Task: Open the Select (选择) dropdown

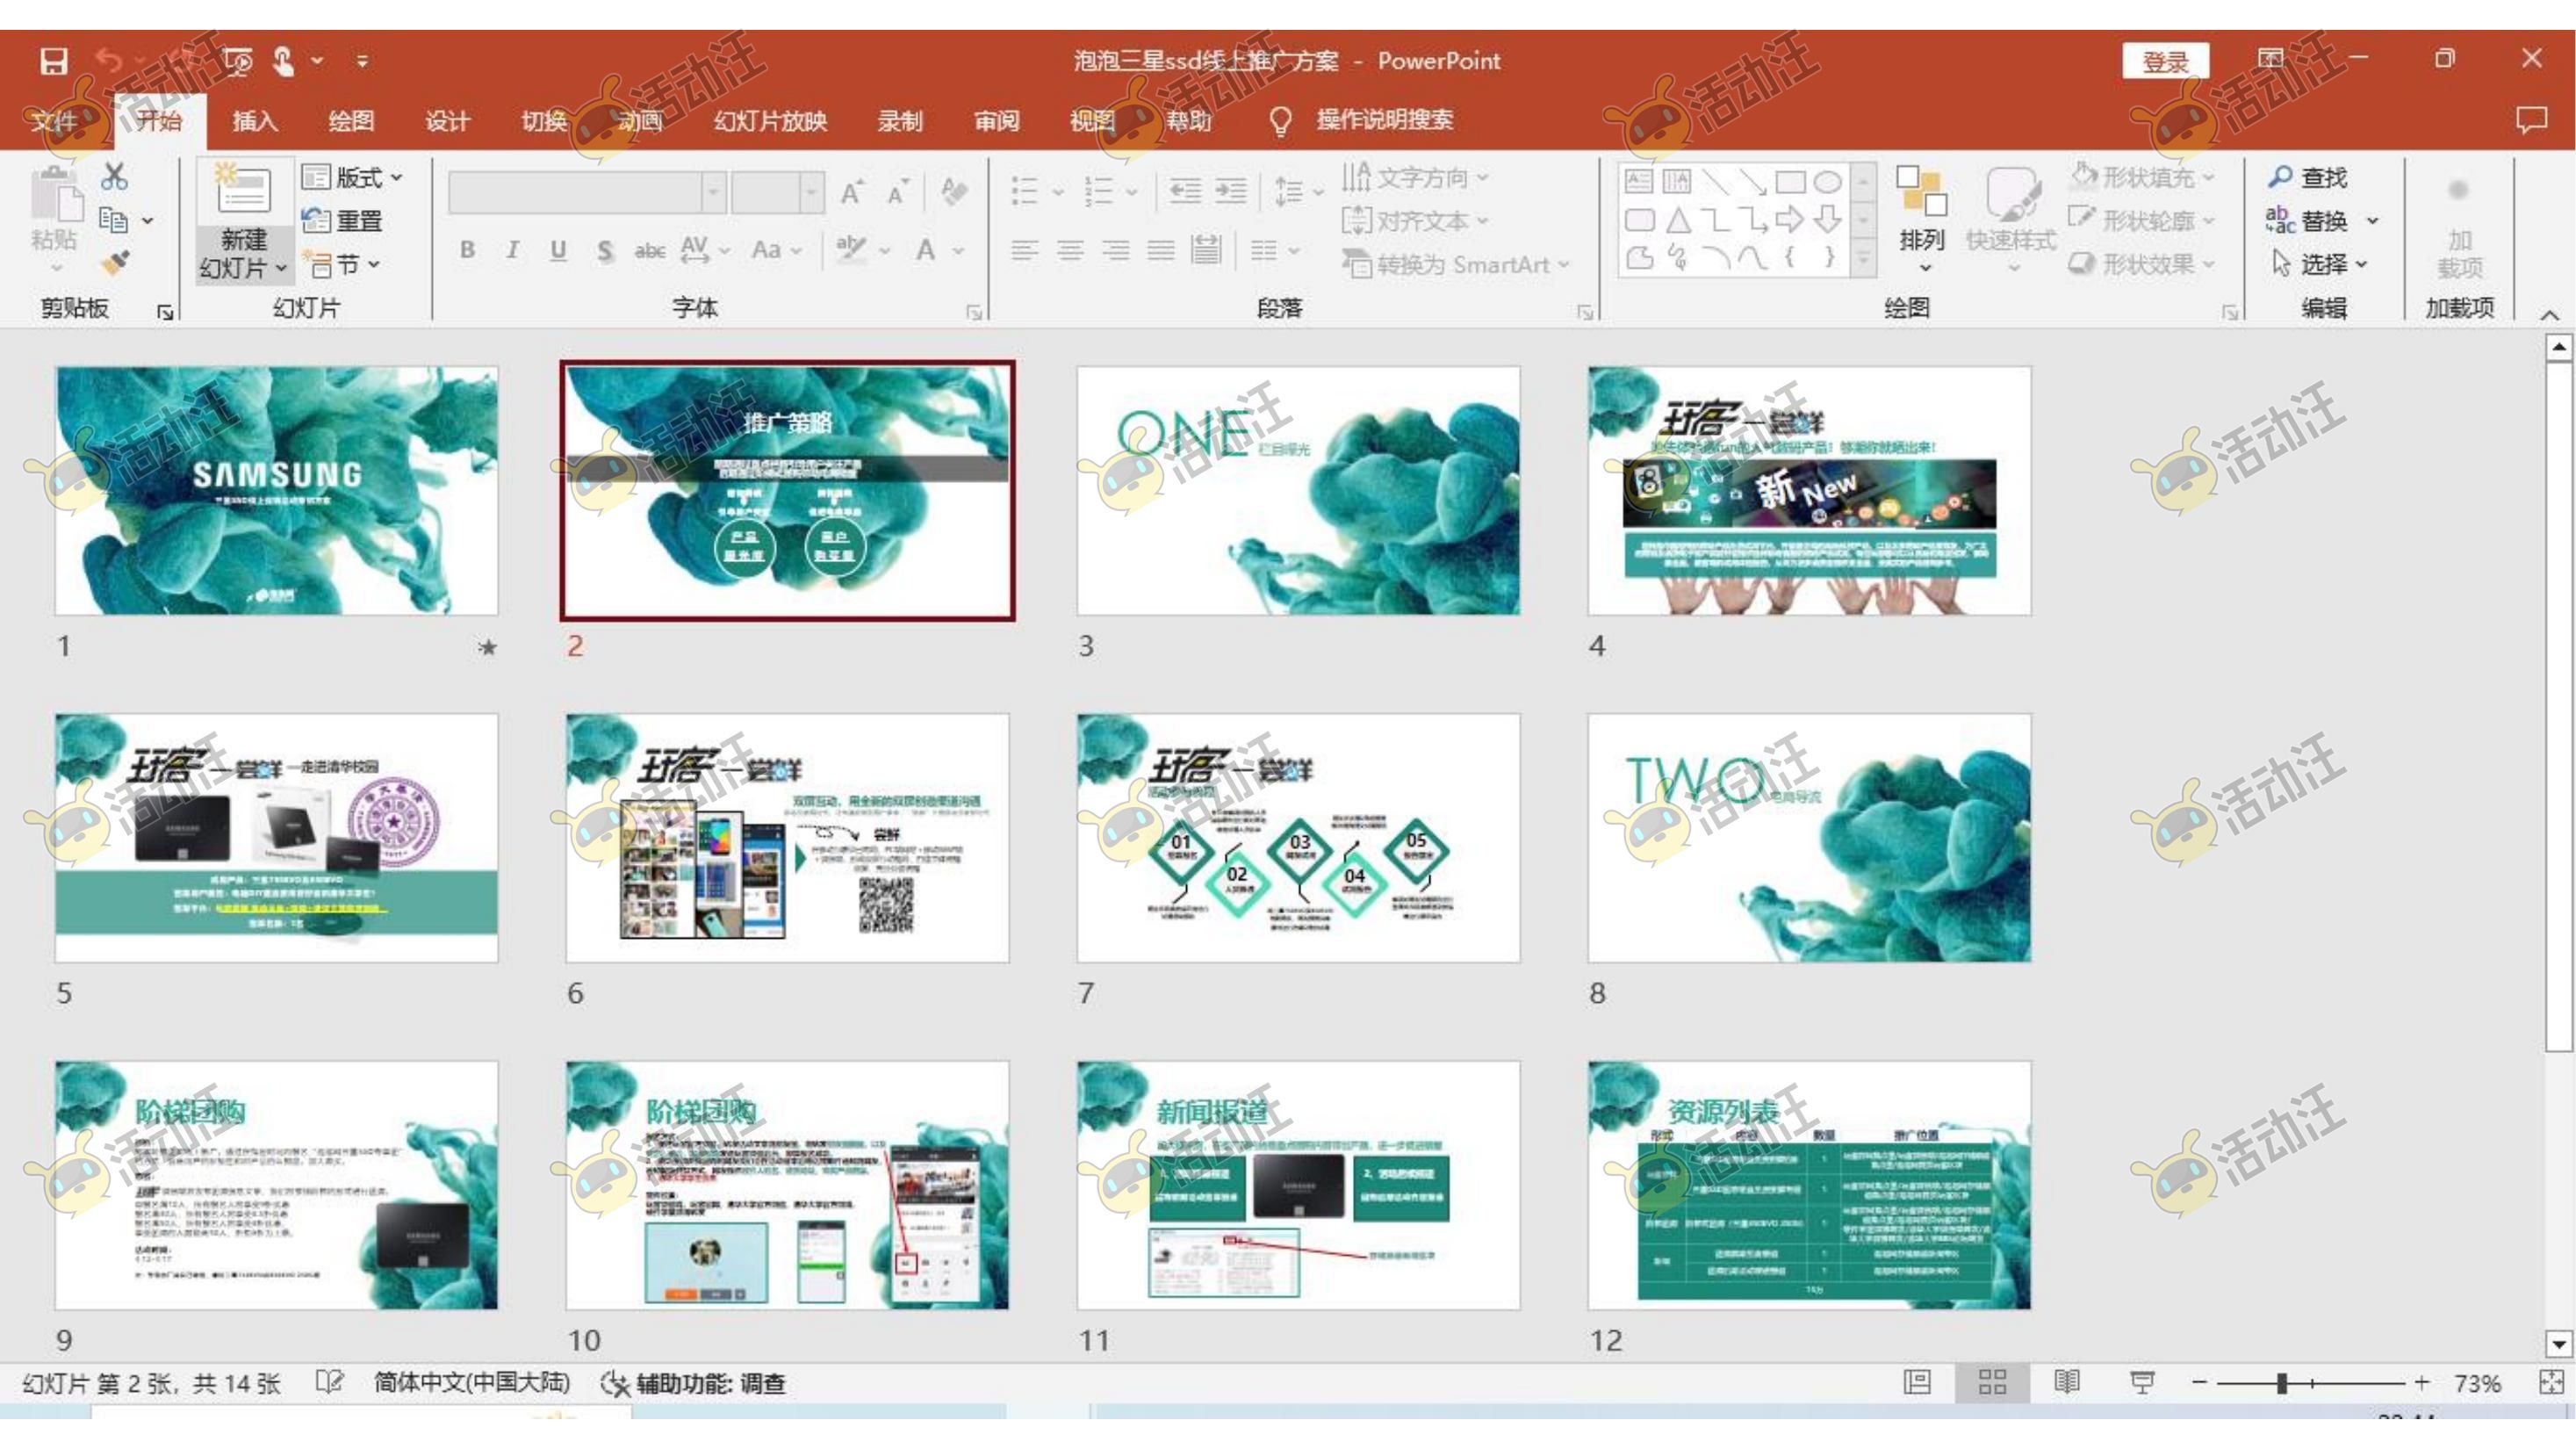Action: (2319, 264)
